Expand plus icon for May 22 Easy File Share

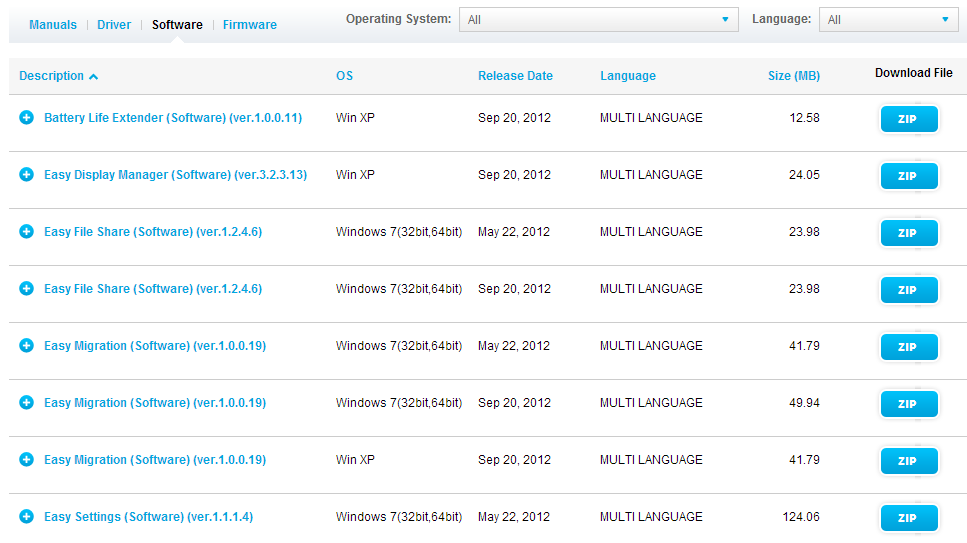(x=26, y=232)
